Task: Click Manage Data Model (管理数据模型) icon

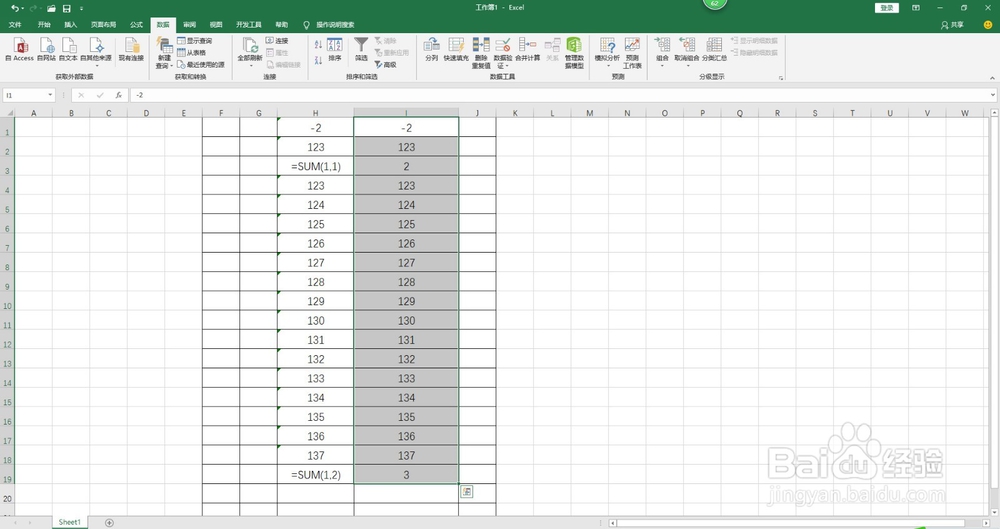Action: point(574,52)
